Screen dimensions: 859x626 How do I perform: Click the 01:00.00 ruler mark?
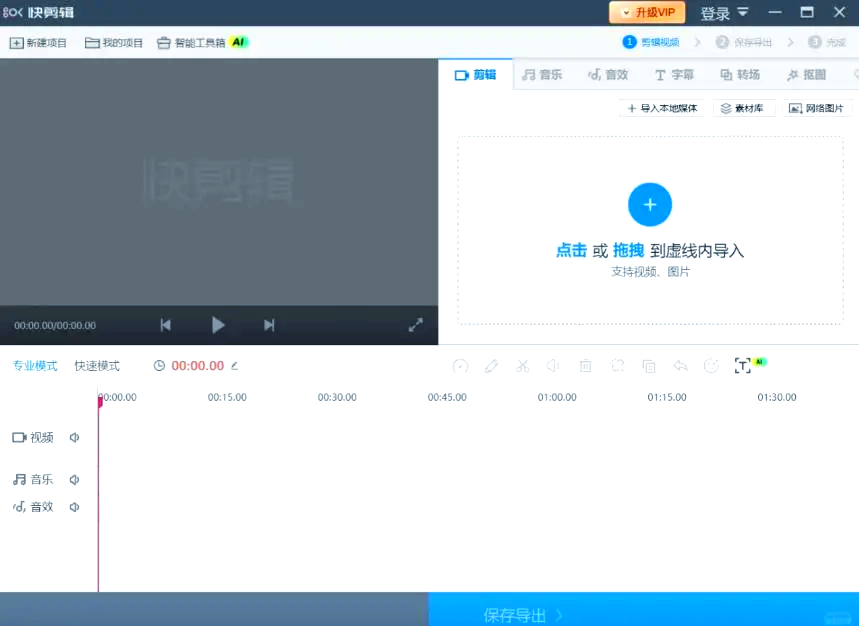coord(557,398)
